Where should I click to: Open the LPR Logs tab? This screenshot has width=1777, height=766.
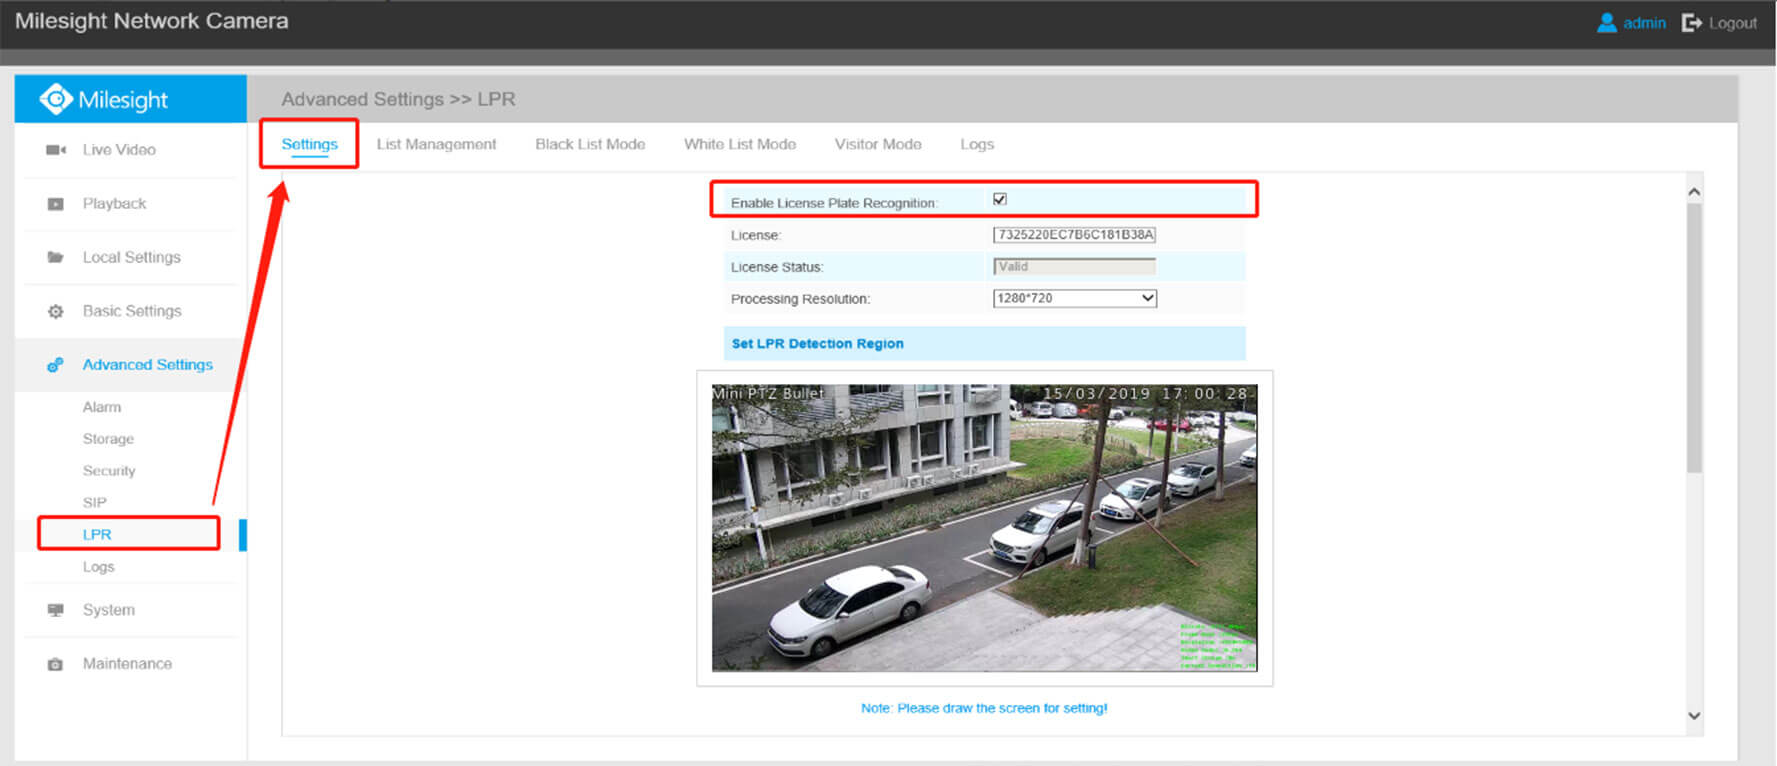pos(977,144)
